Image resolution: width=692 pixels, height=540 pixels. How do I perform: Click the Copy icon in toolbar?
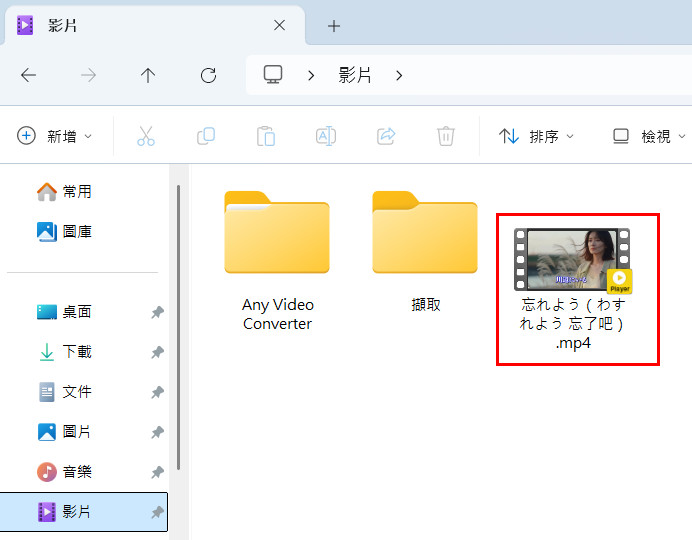point(206,136)
